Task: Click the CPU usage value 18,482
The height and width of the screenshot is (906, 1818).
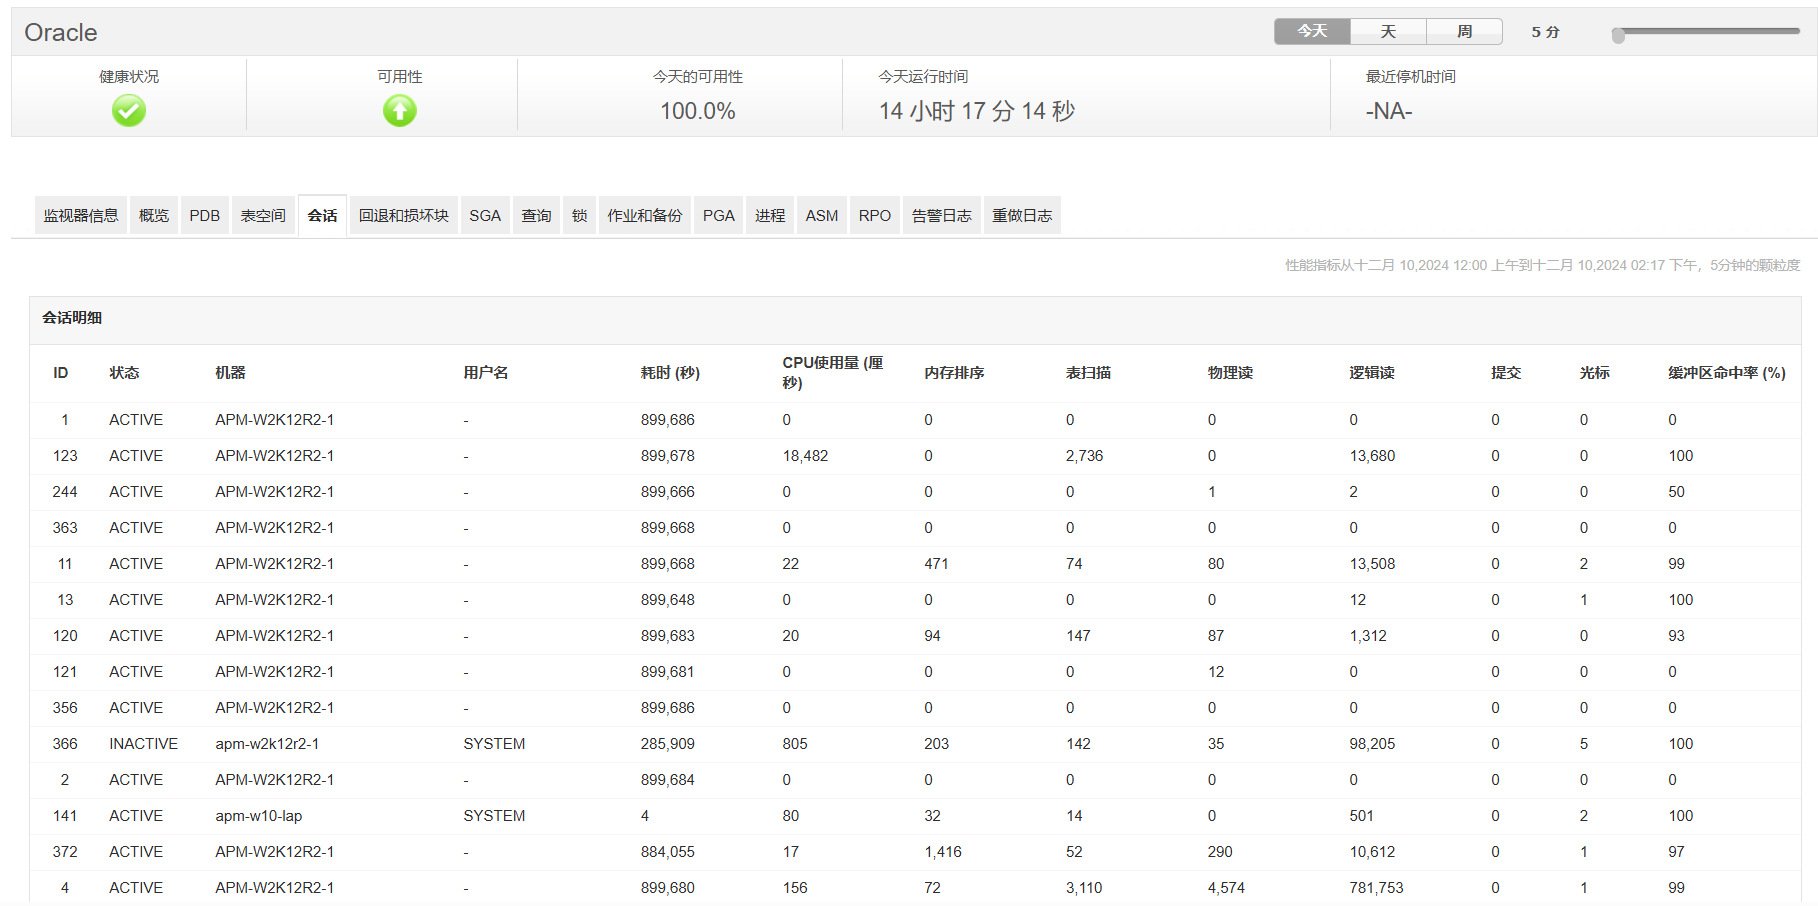Action: (805, 456)
